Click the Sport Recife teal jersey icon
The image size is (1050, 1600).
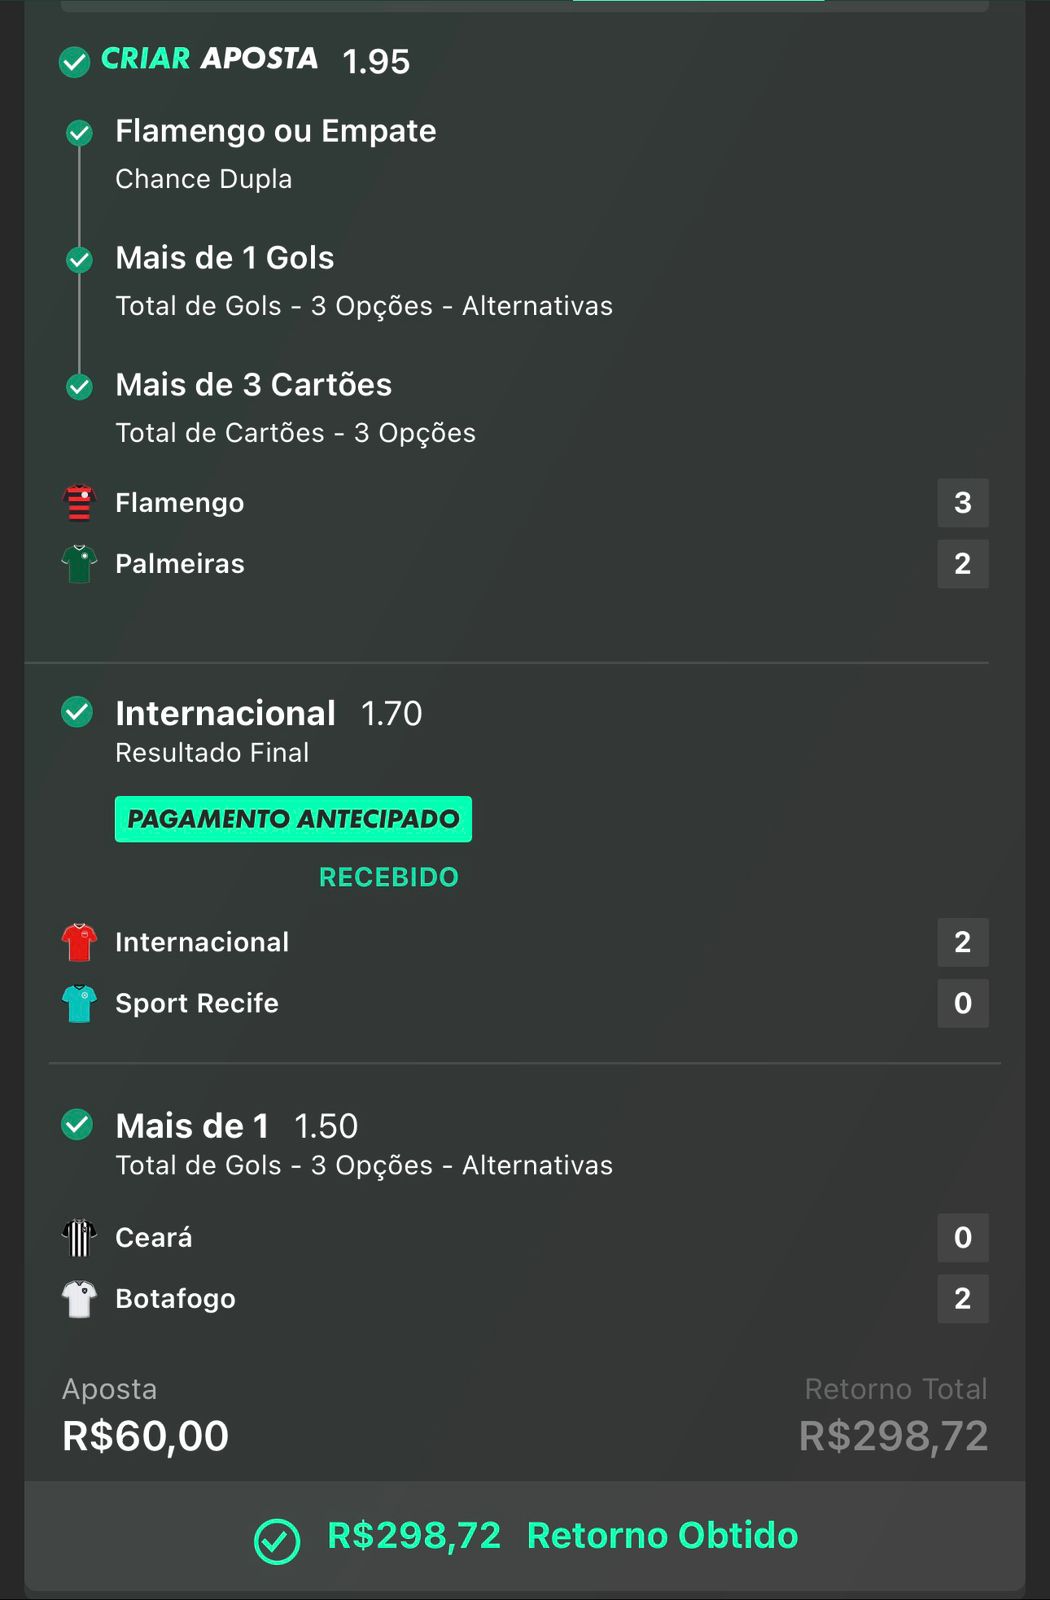pyautogui.click(x=79, y=1003)
